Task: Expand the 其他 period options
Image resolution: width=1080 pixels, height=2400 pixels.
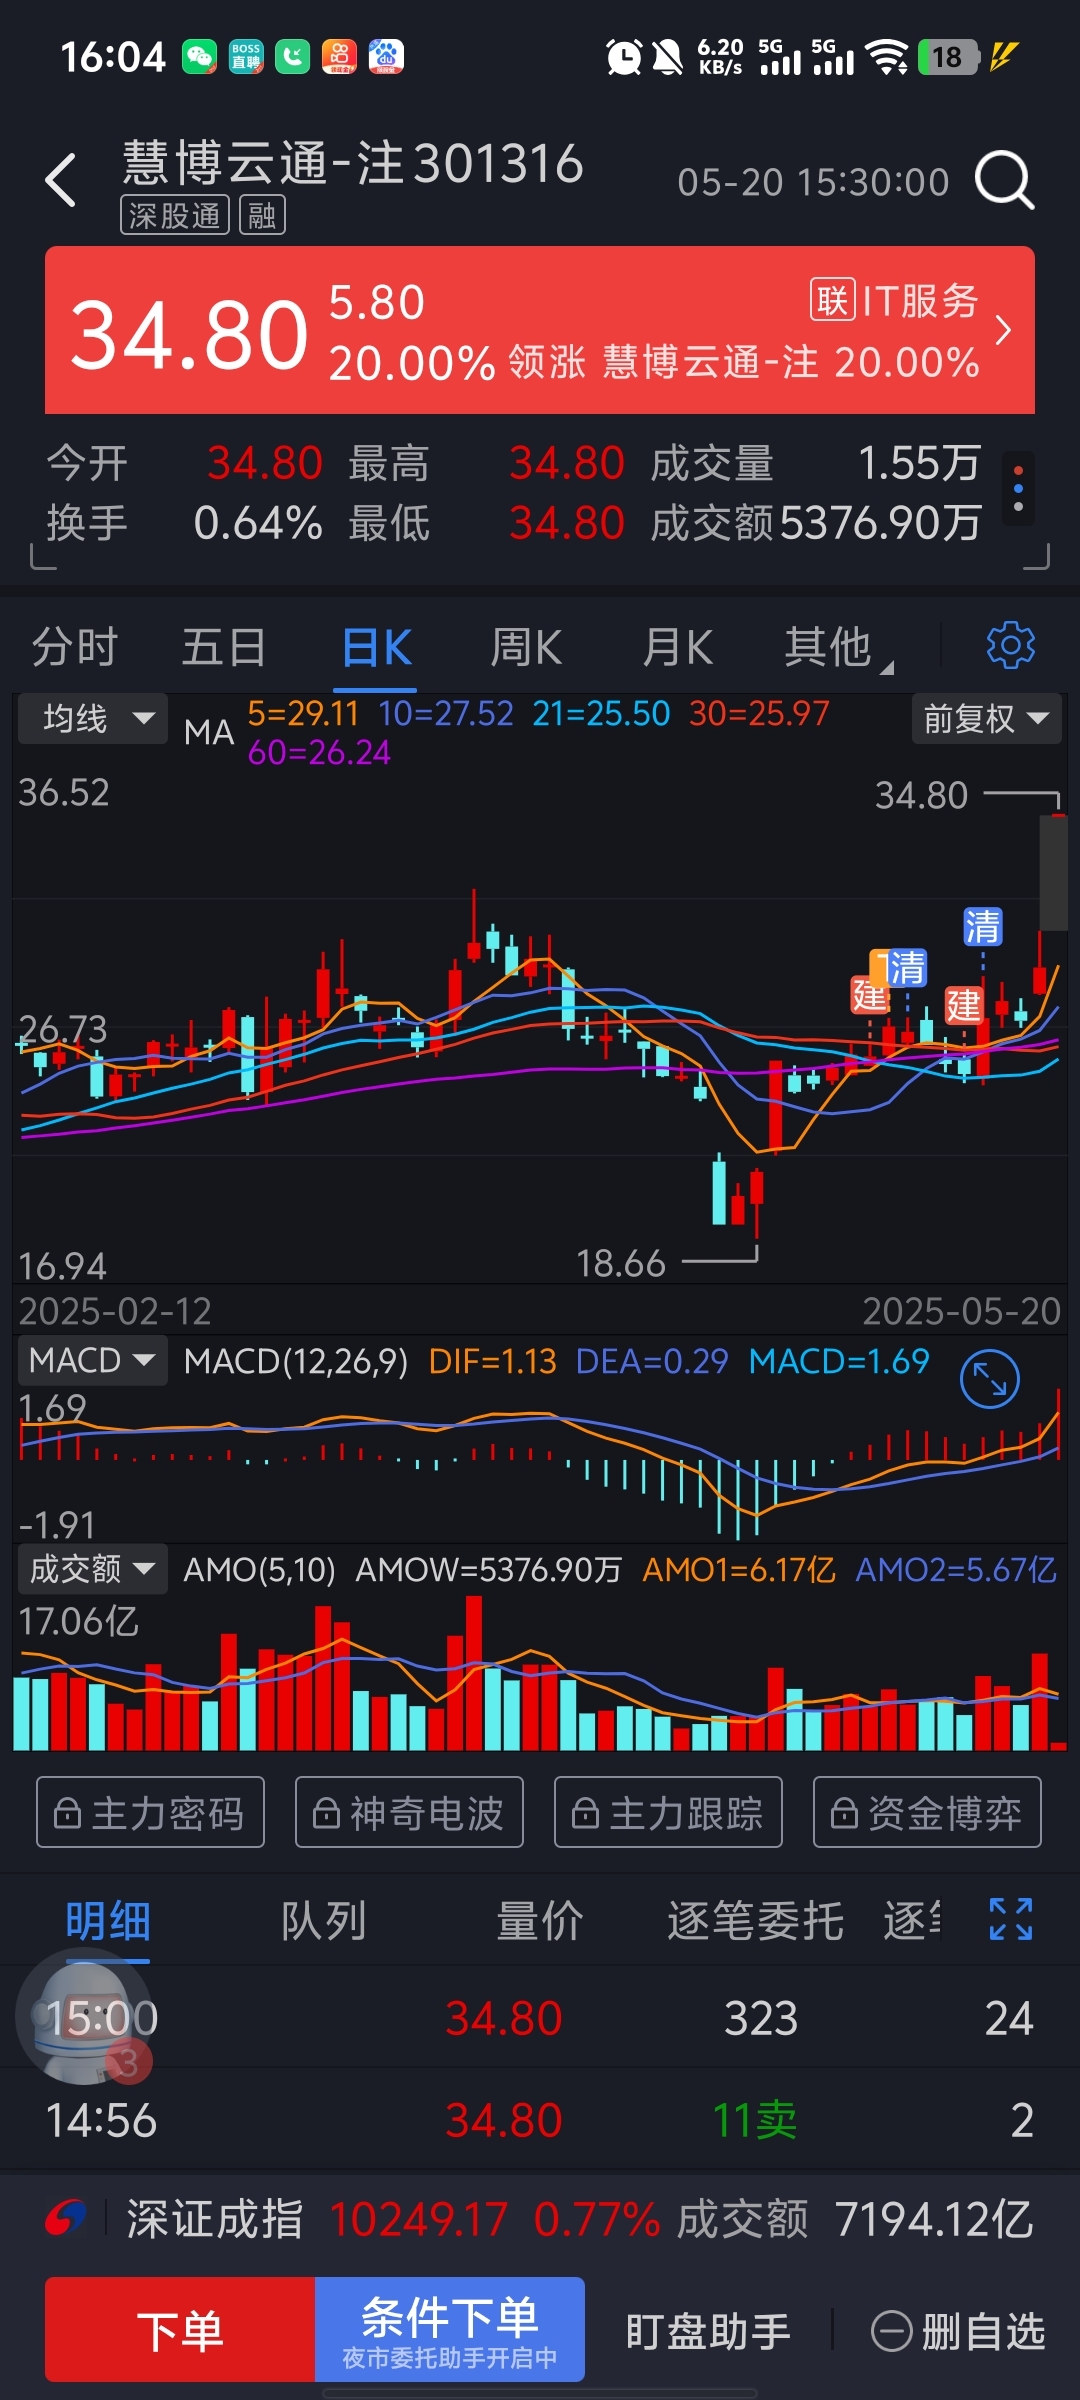Action: click(x=836, y=647)
